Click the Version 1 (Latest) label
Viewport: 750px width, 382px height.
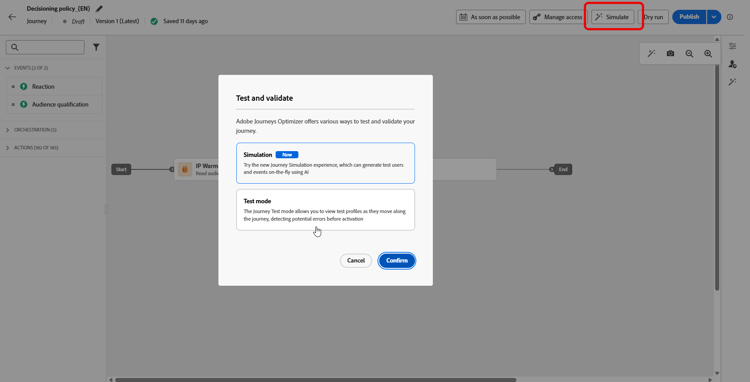point(117,21)
